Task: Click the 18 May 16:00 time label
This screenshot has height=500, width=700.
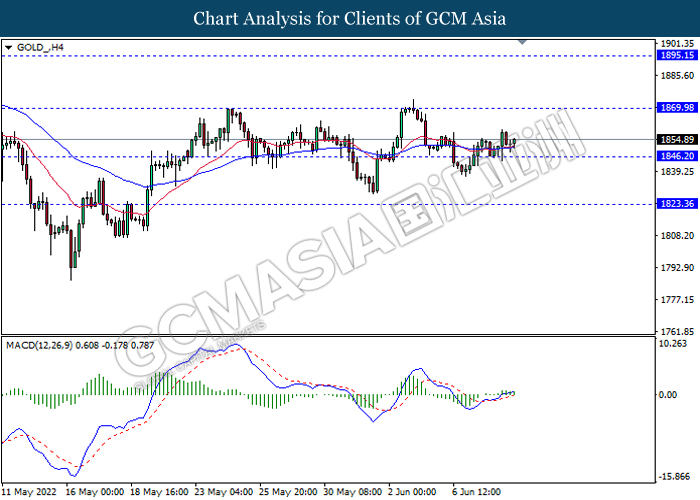Action: point(159,492)
